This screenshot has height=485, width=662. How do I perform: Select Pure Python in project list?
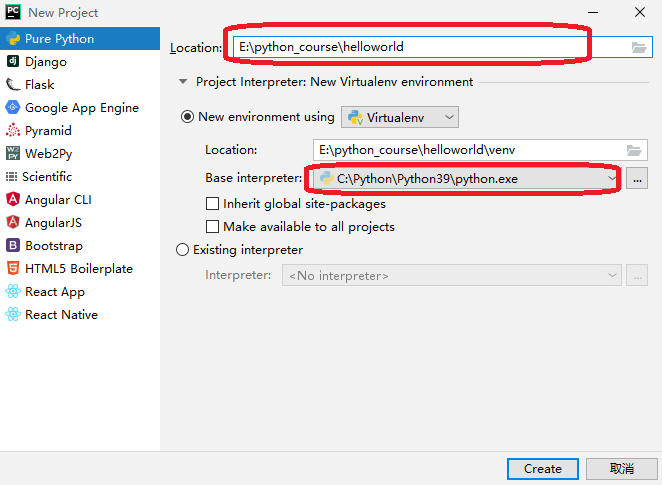click(59, 39)
